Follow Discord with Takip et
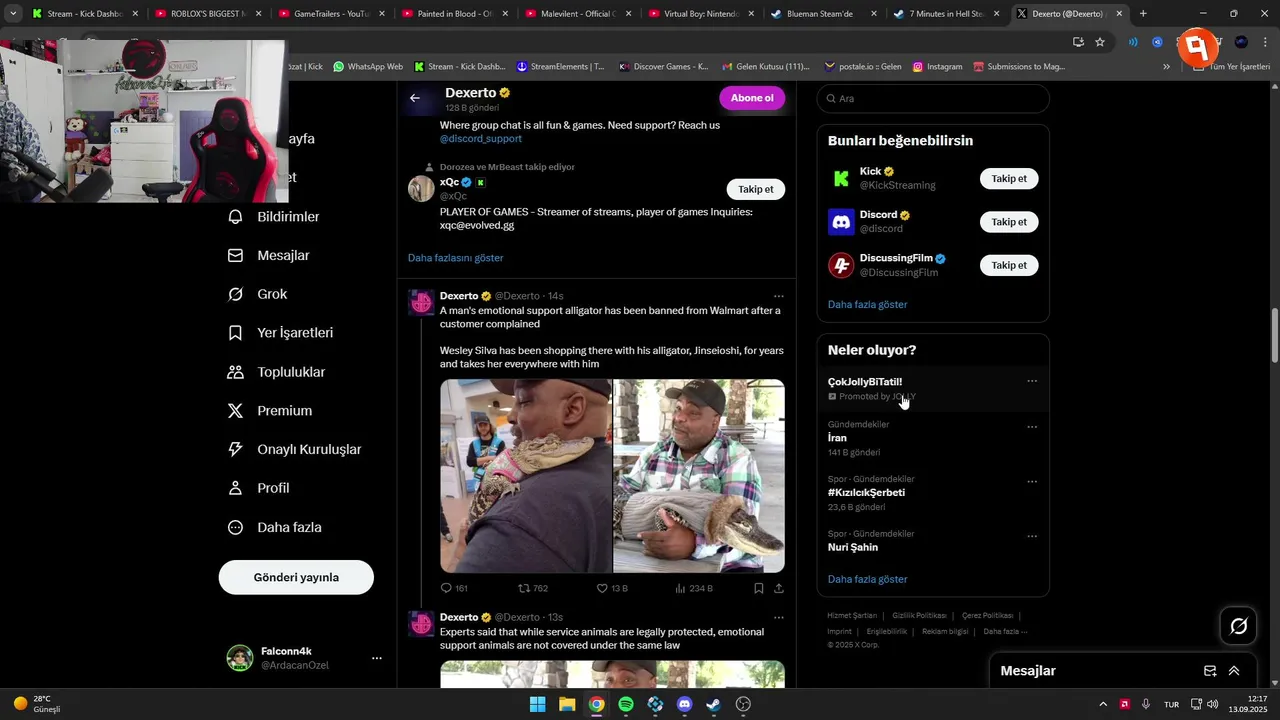Screen dimensions: 1280x720 click(x=1009, y=222)
